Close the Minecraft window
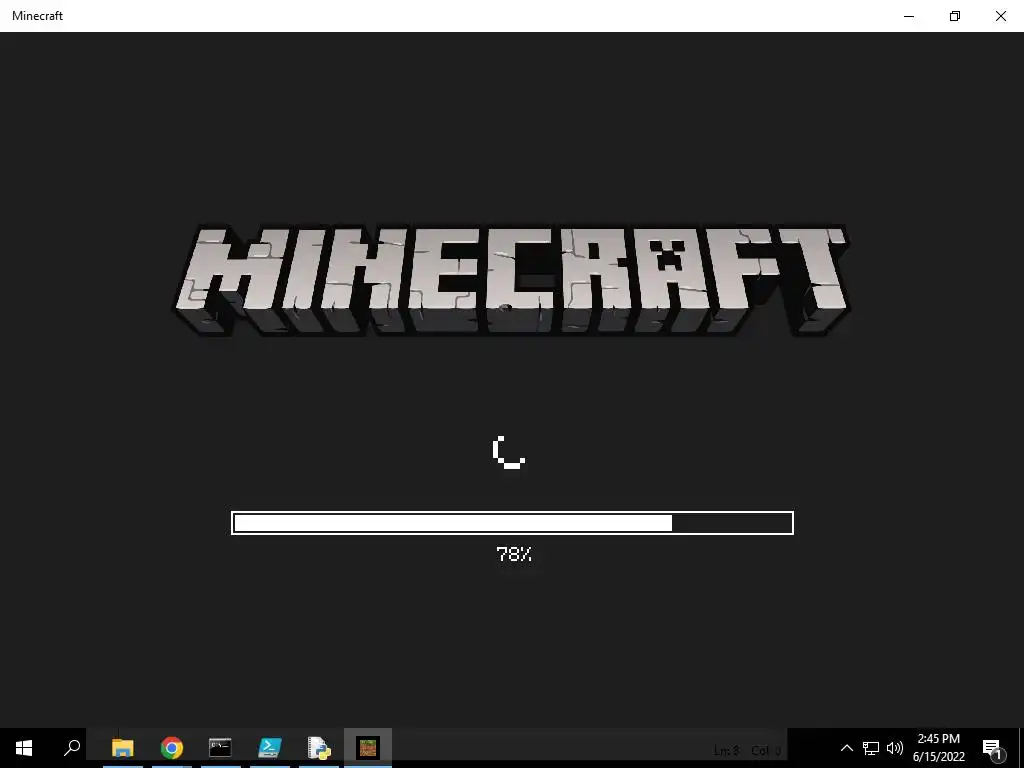Image resolution: width=1024 pixels, height=768 pixels. 1000,16
